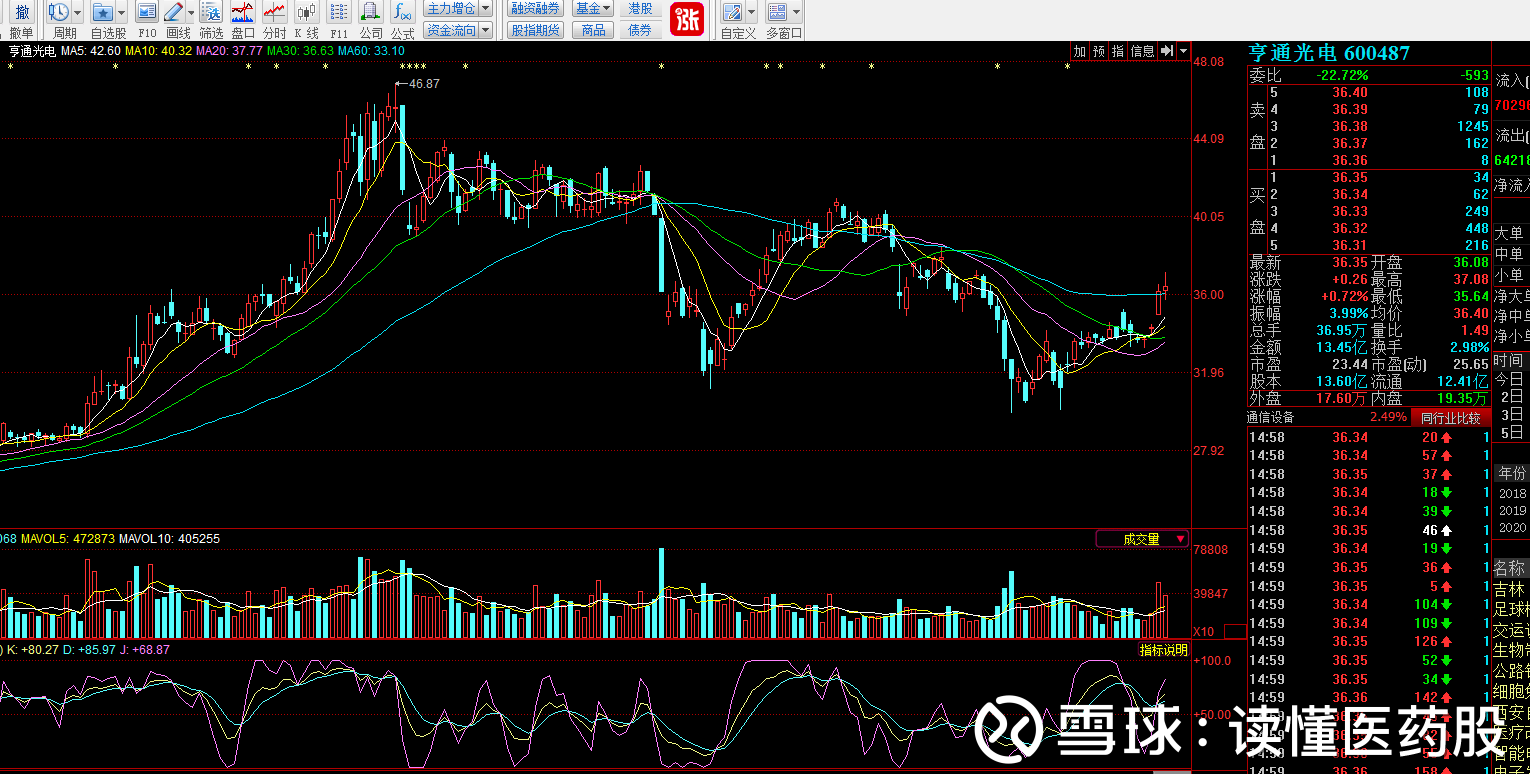
Task: Select the 画线 drawing pencil tool
Action: 173,12
